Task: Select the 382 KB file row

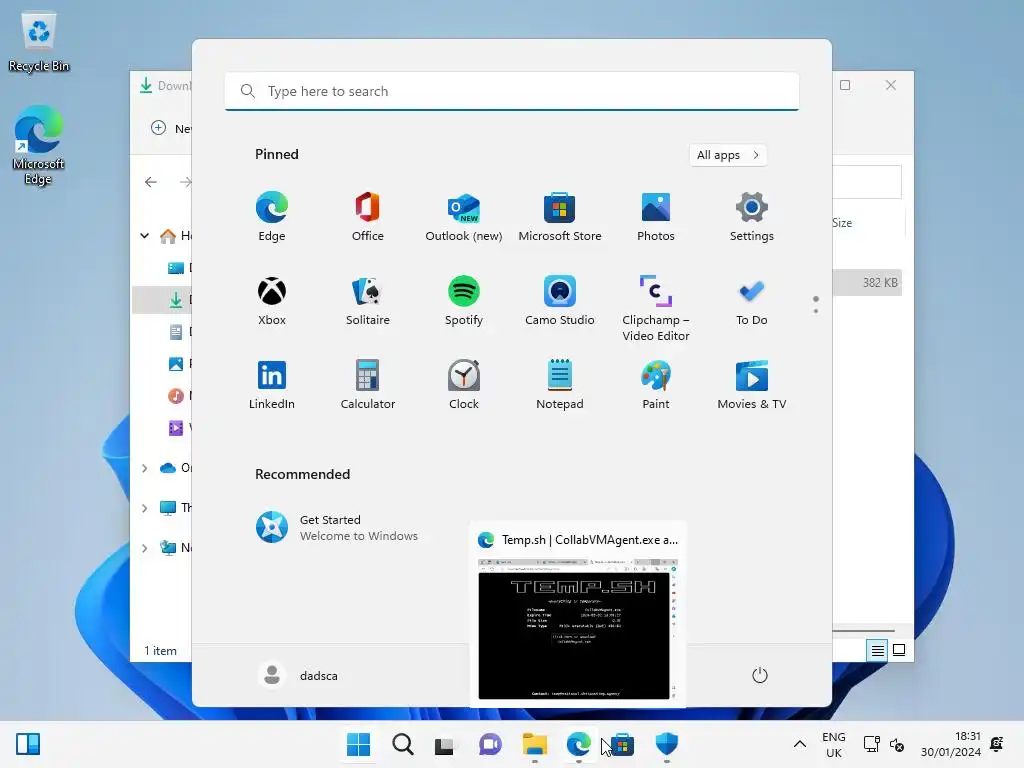Action: (867, 283)
